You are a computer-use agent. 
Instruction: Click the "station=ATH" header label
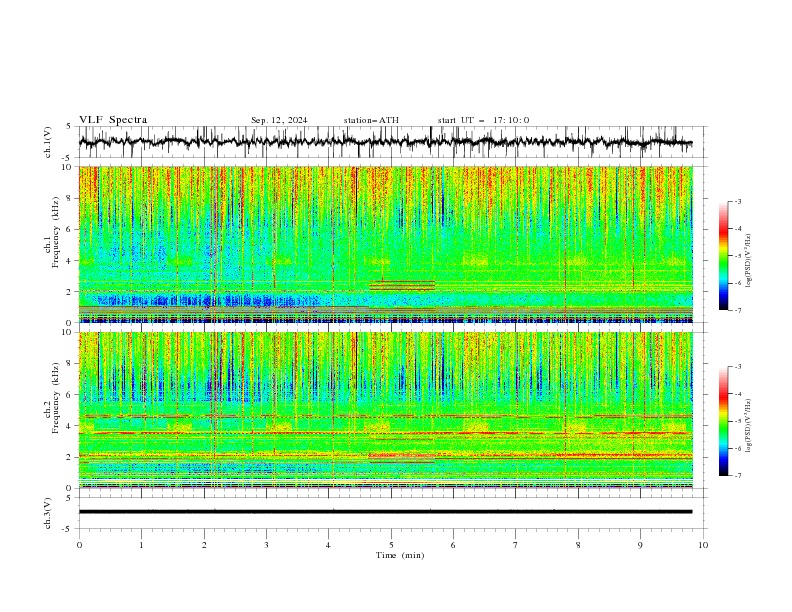click(371, 120)
